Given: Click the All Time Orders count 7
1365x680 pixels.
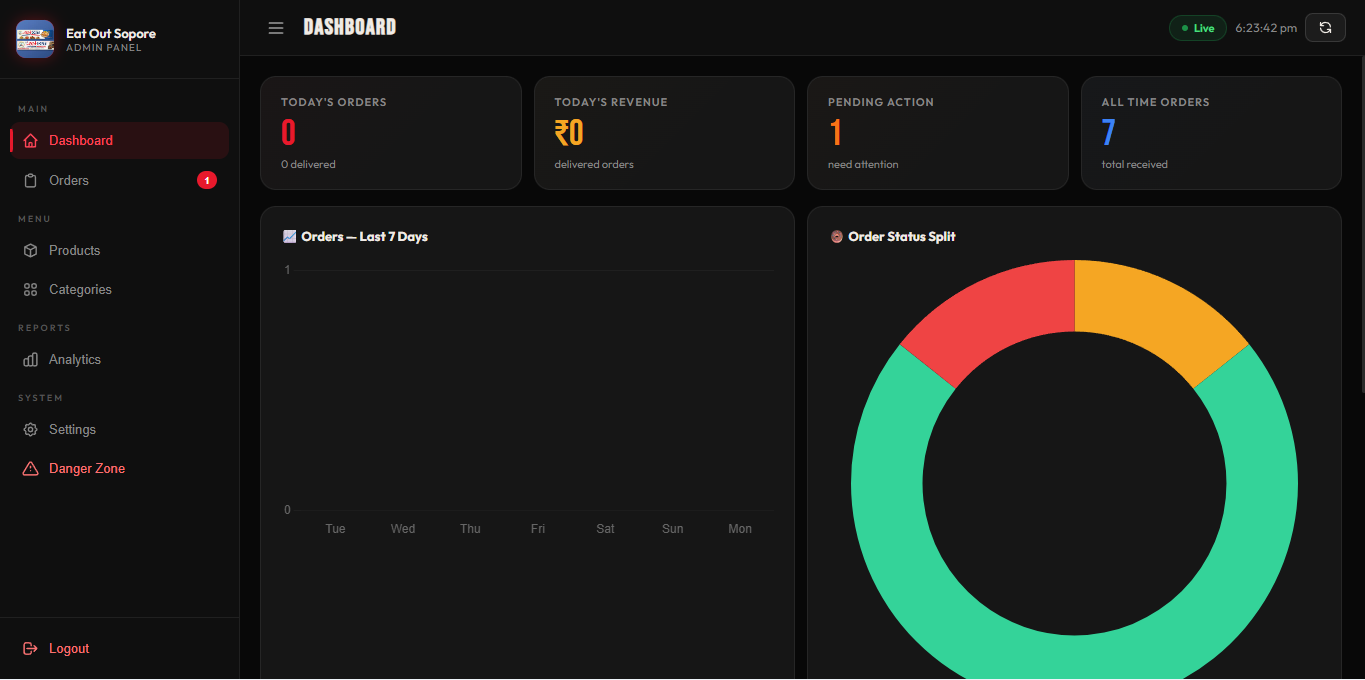Looking at the screenshot, I should click(1108, 133).
